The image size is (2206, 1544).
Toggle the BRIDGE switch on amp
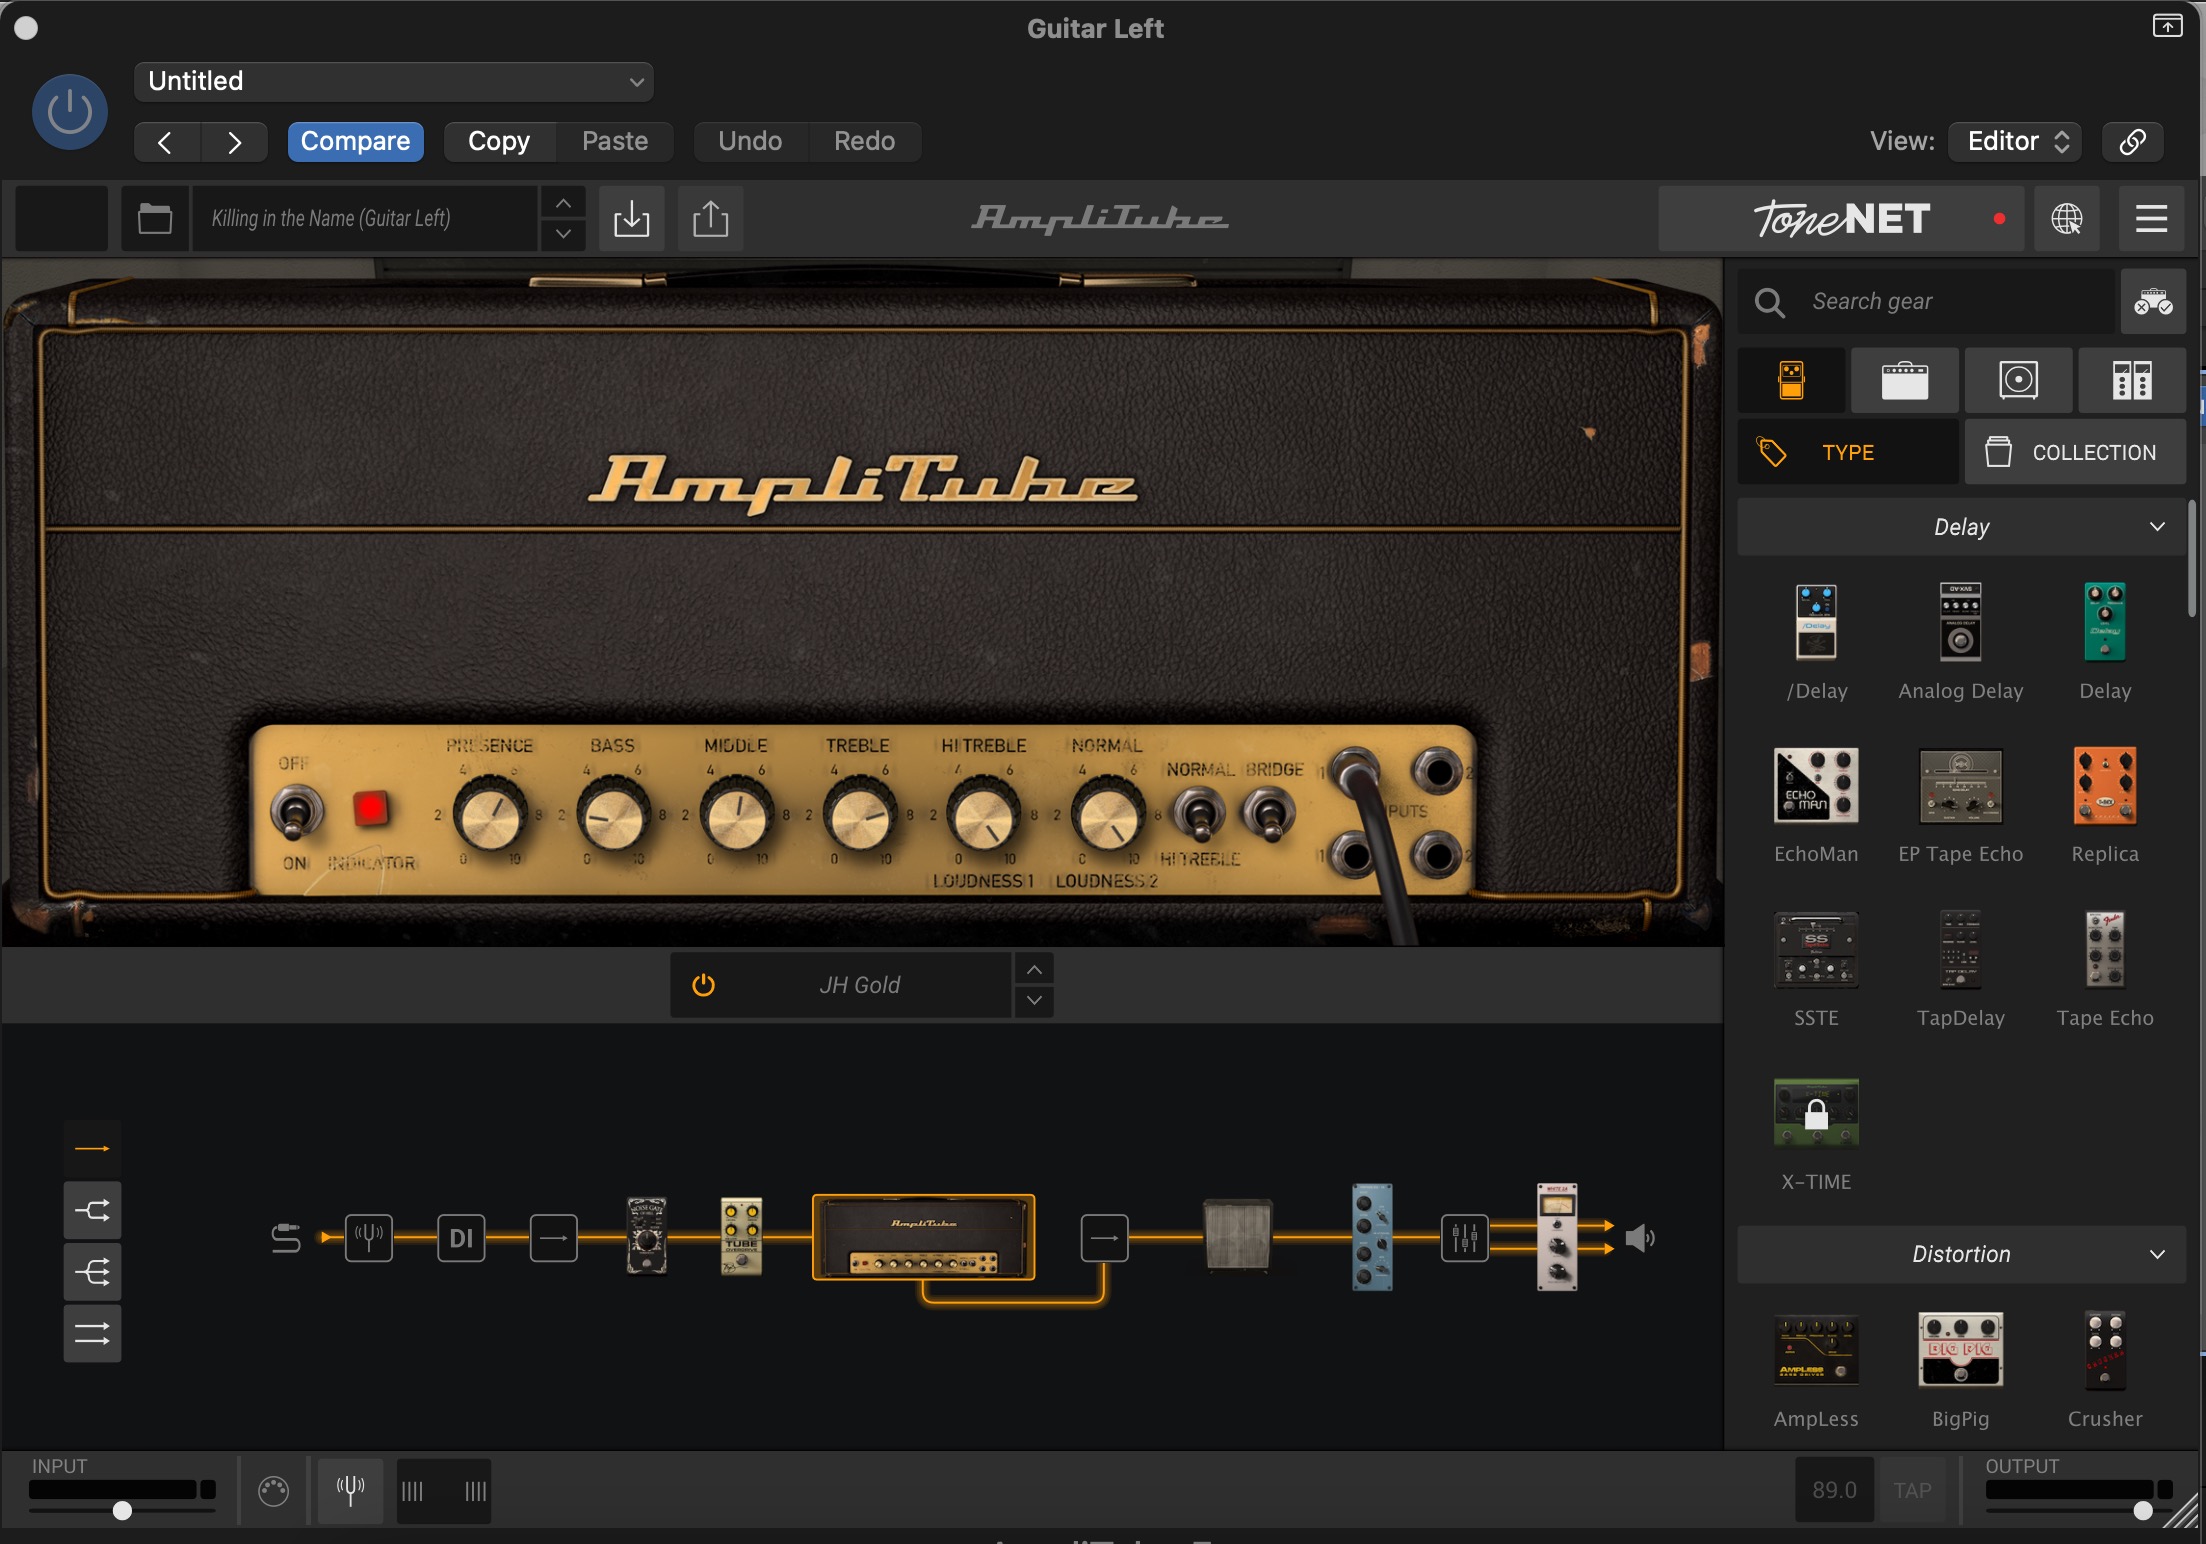1268,814
